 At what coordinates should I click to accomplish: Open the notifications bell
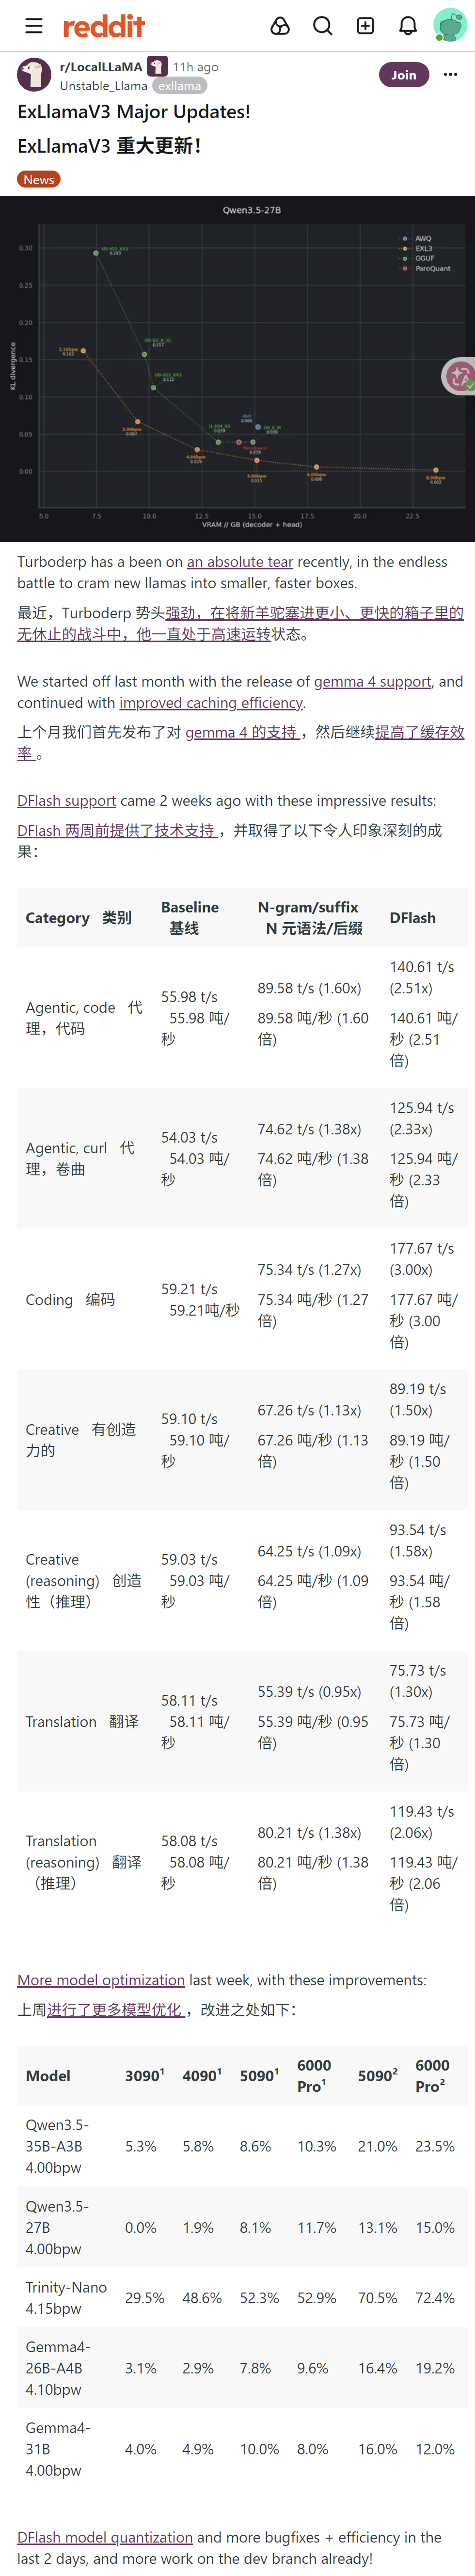coord(408,26)
